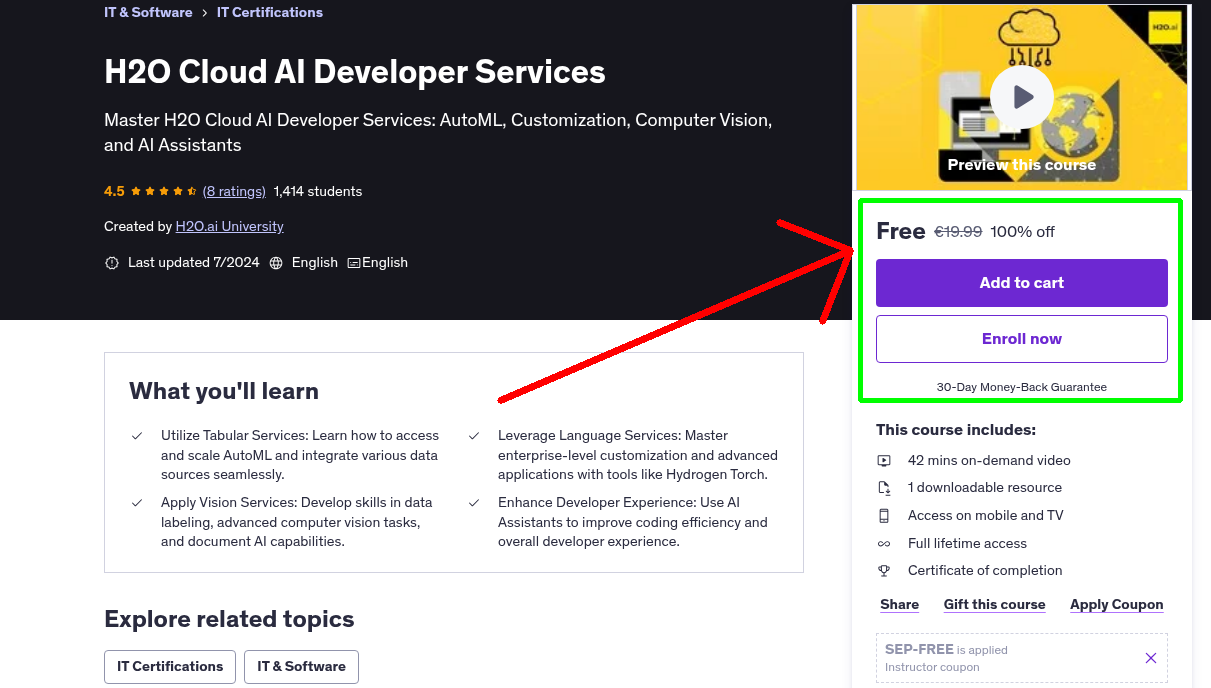
Task: Click the infinity lifetime access icon
Action: tap(884, 543)
